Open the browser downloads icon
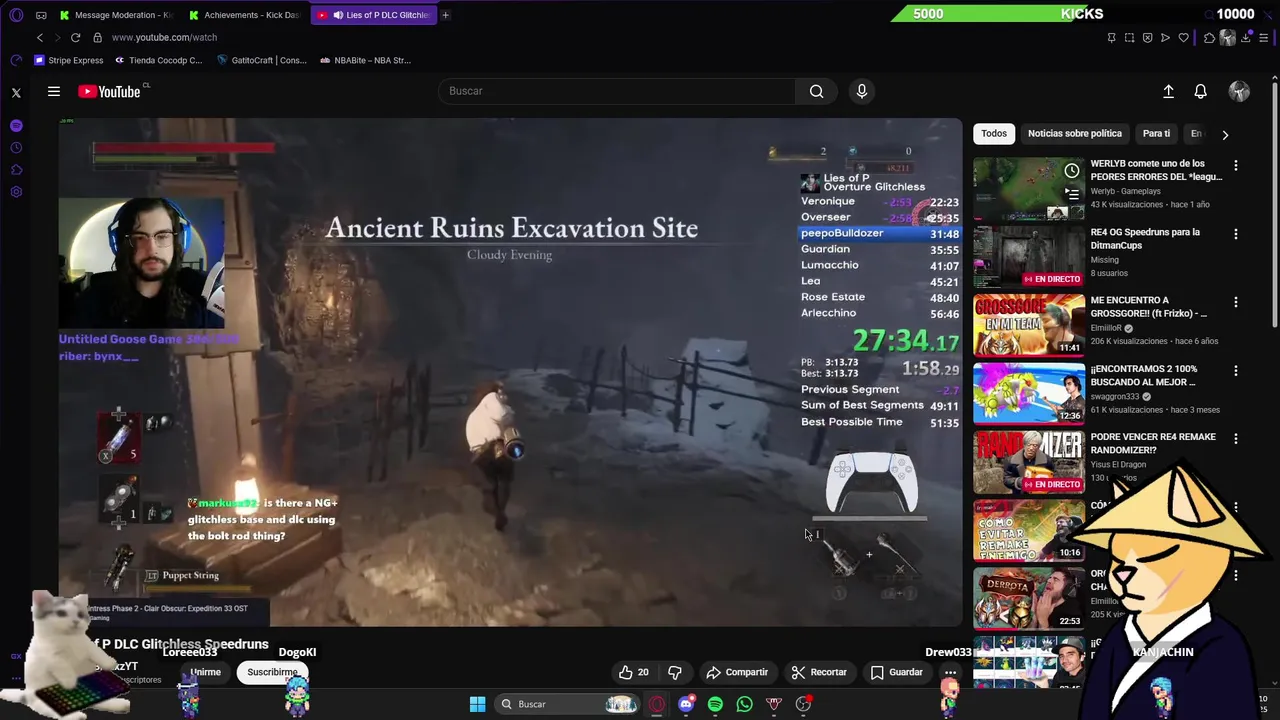 click(1246, 38)
